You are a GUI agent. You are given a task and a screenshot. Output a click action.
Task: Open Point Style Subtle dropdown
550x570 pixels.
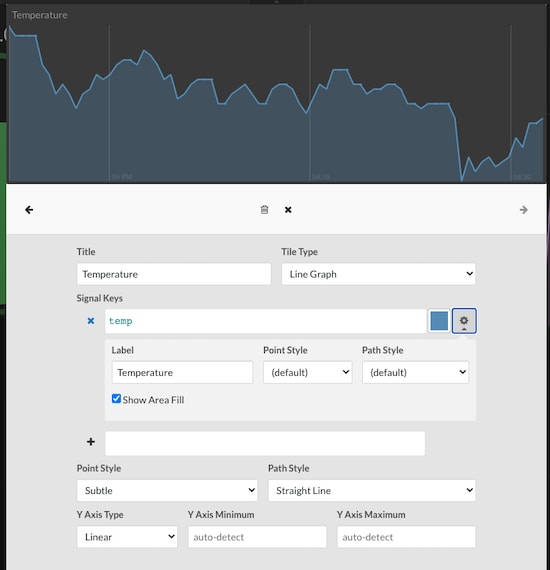(x=167, y=490)
